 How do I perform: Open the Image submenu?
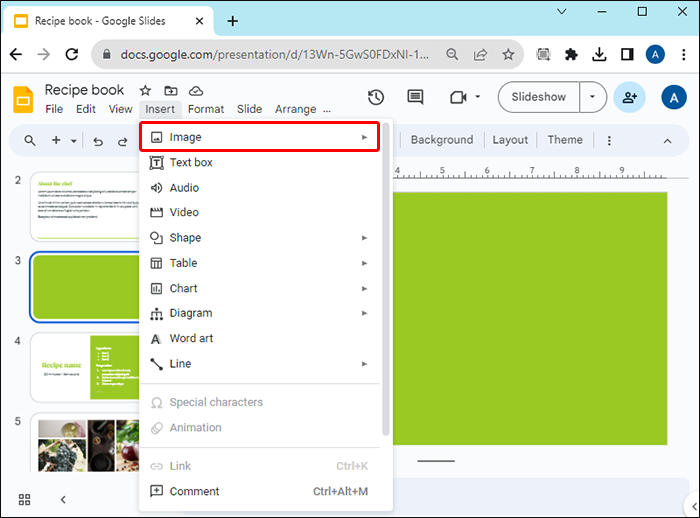[259, 137]
